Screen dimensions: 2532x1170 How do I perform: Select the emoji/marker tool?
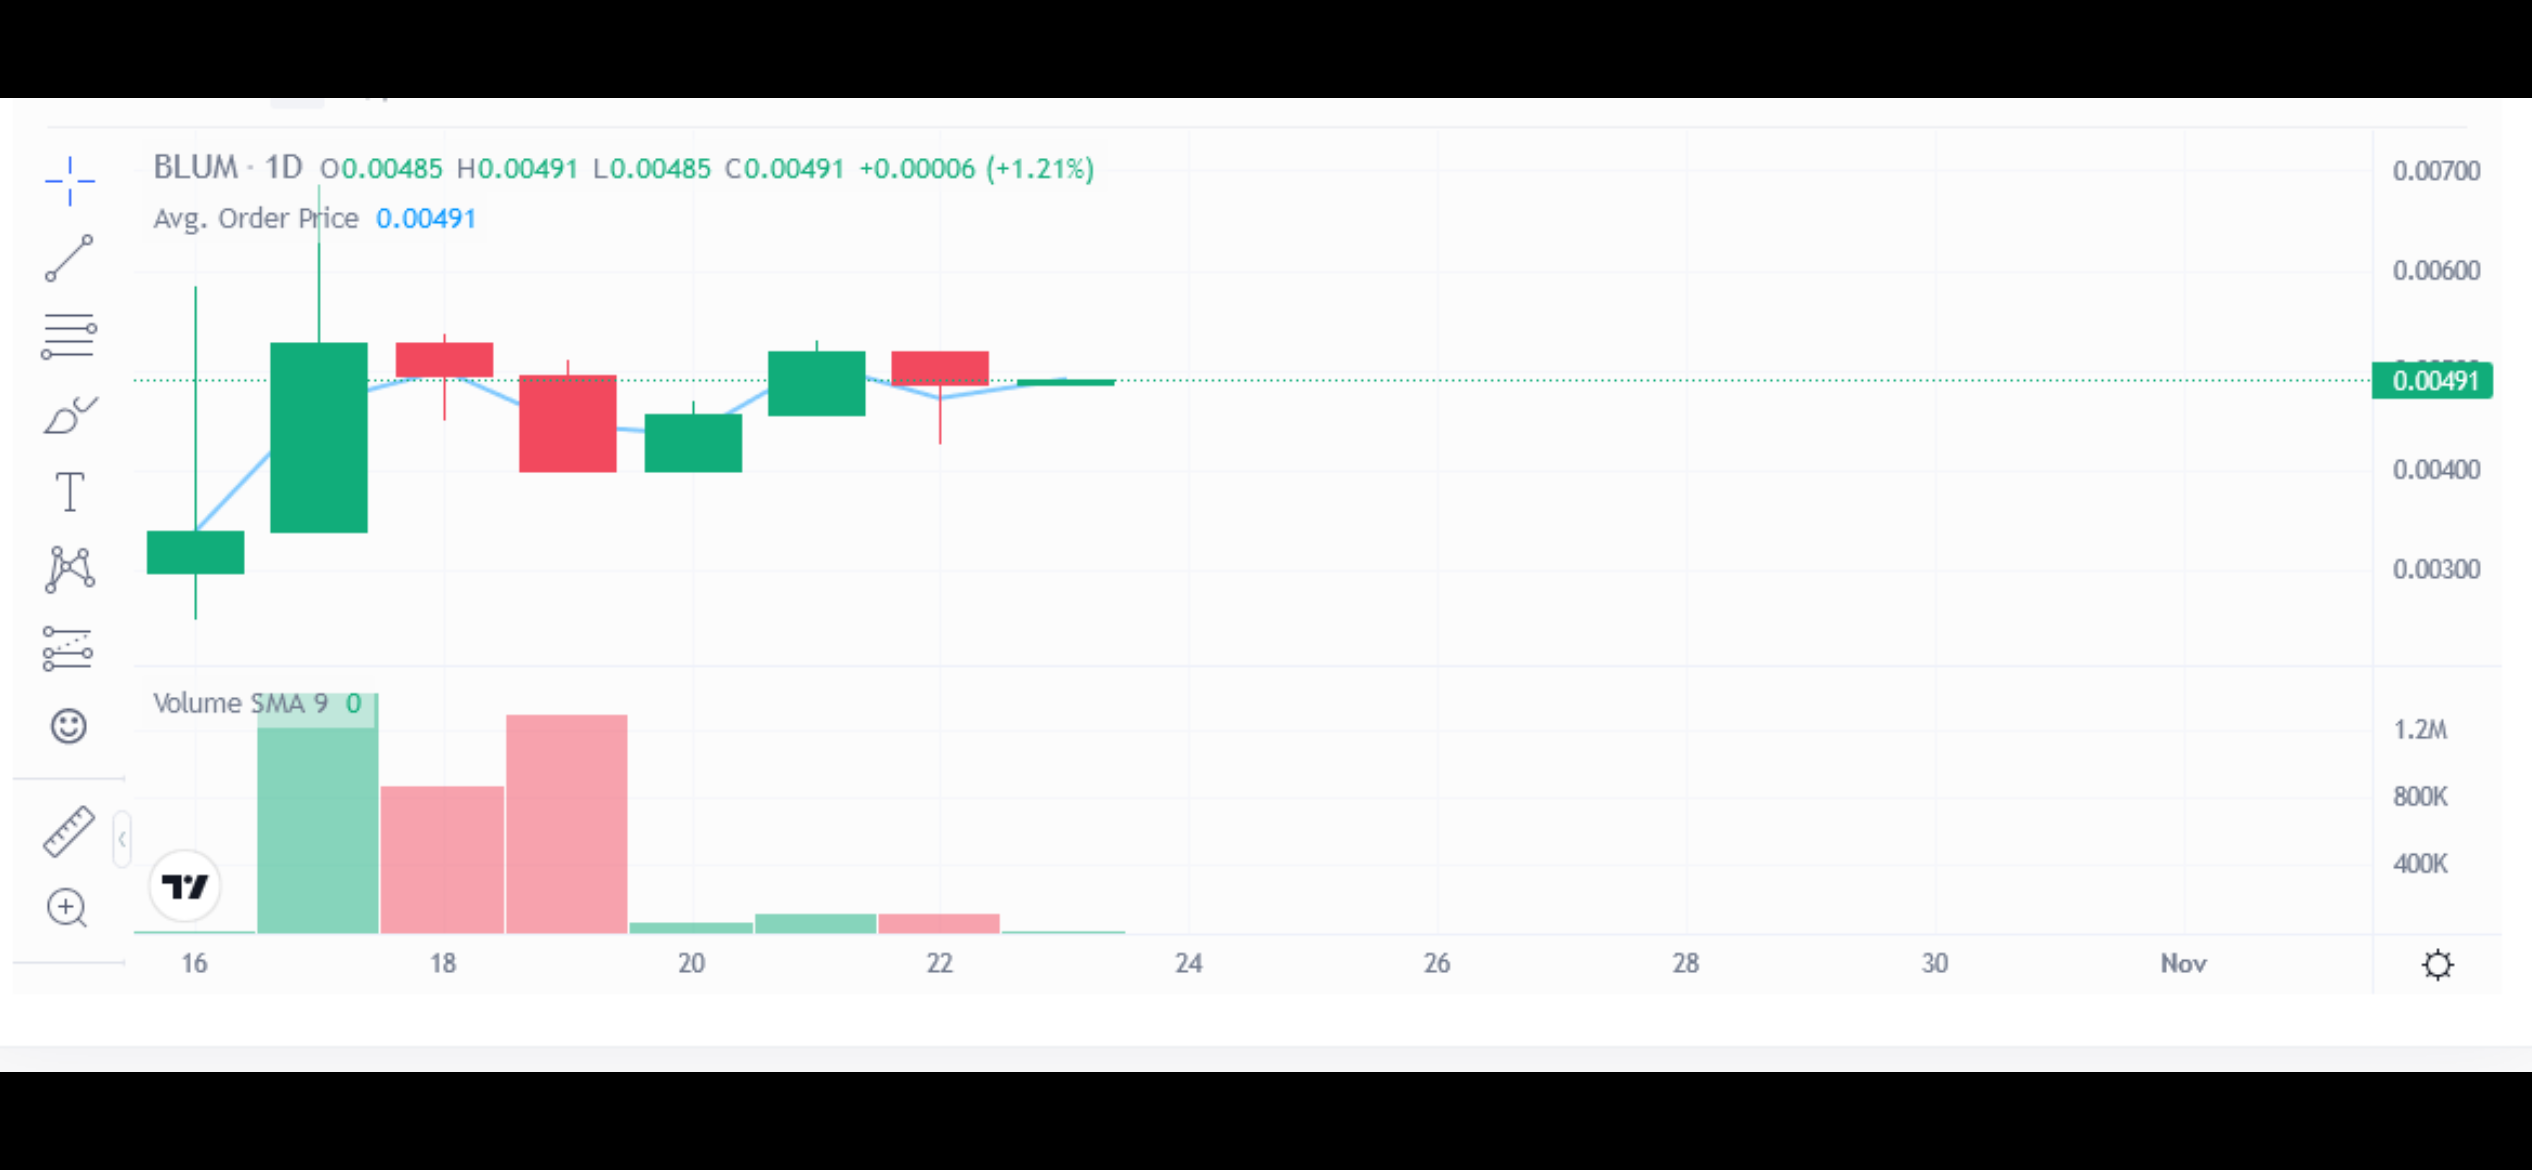(68, 726)
